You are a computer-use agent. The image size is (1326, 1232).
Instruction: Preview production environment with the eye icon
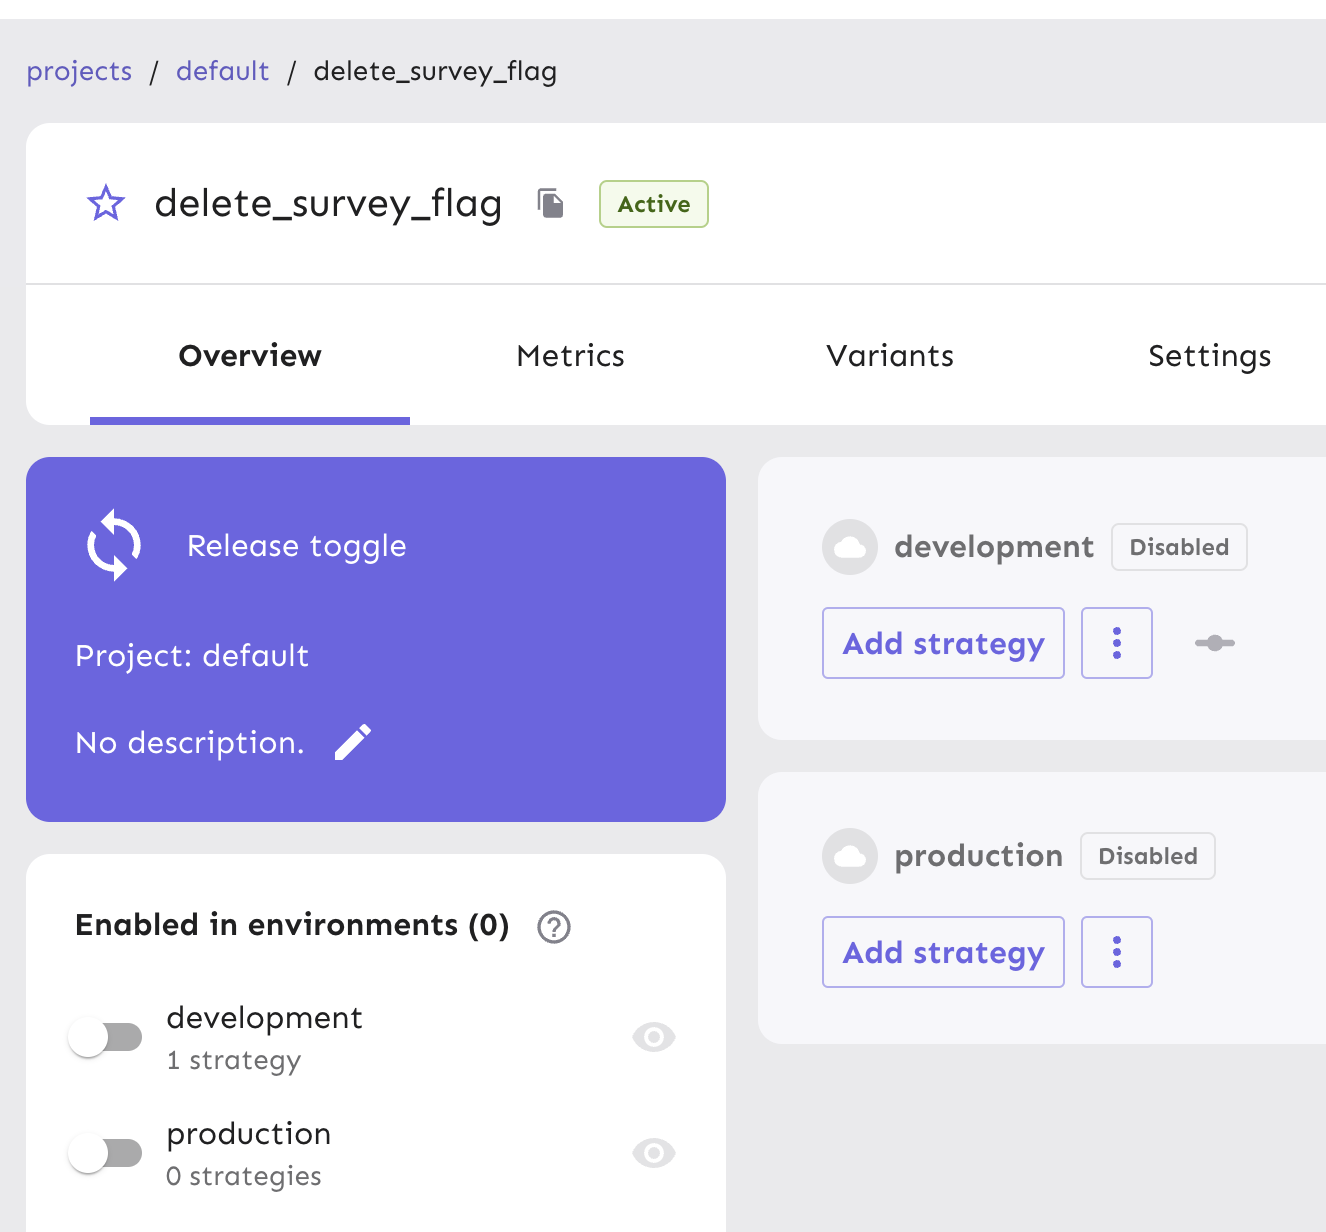click(653, 1153)
